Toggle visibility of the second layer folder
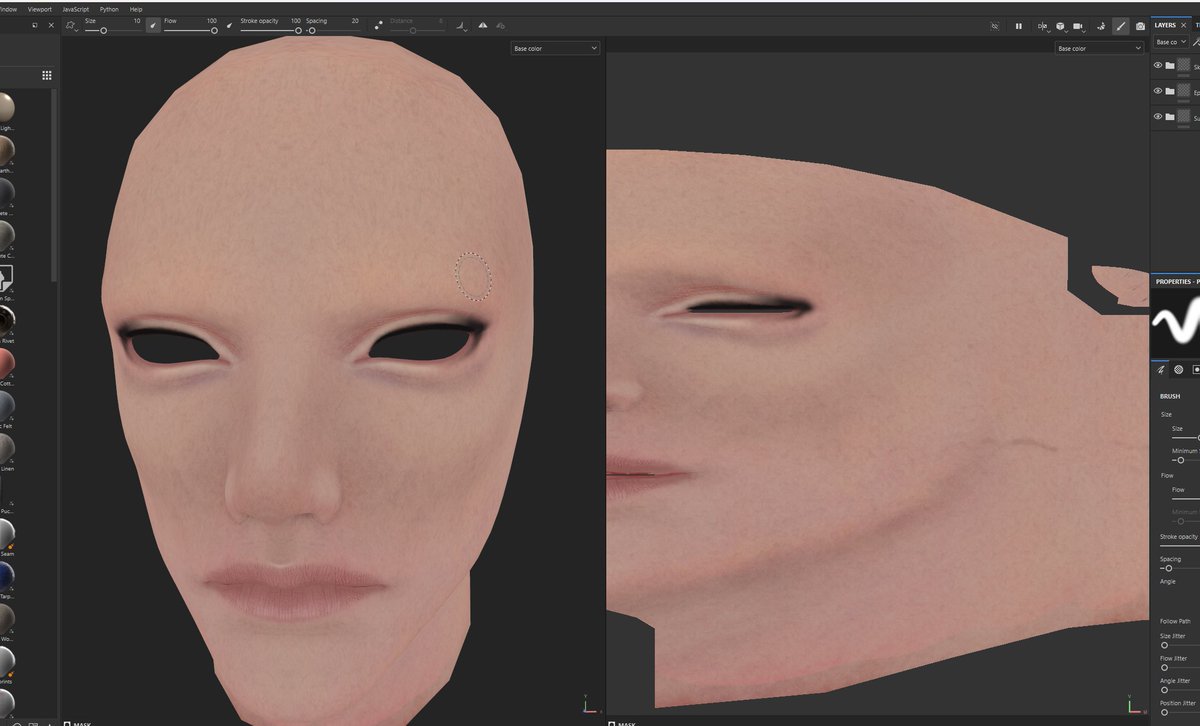 [x=1158, y=91]
